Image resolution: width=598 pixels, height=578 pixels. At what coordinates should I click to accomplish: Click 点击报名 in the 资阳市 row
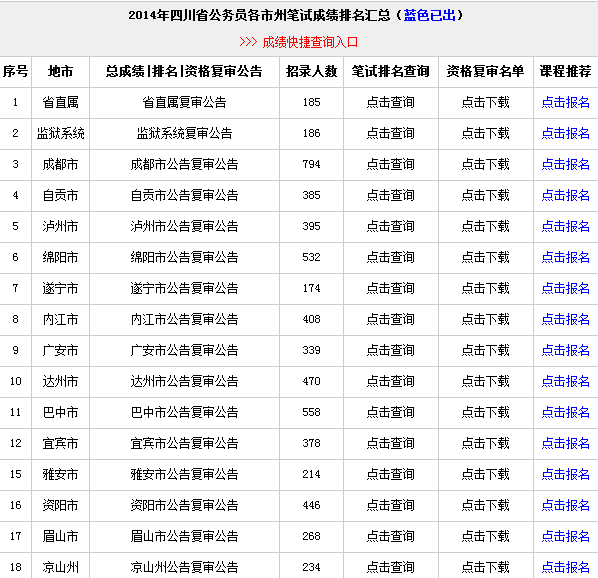[x=566, y=505]
